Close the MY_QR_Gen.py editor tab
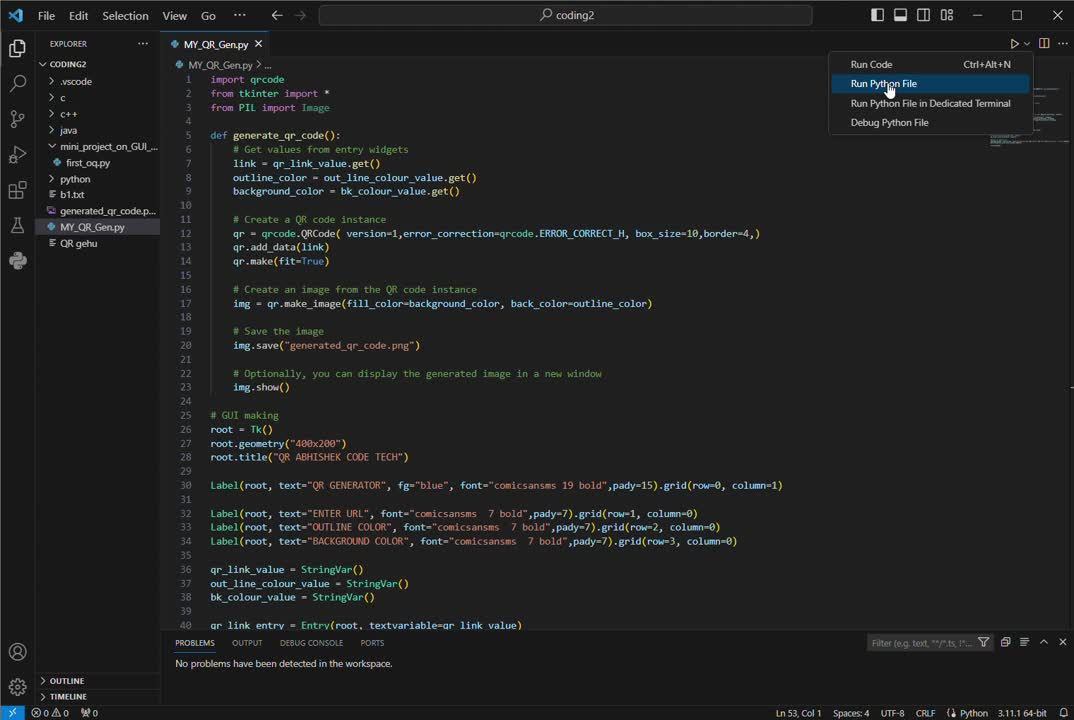The height and width of the screenshot is (720, 1074). (258, 44)
